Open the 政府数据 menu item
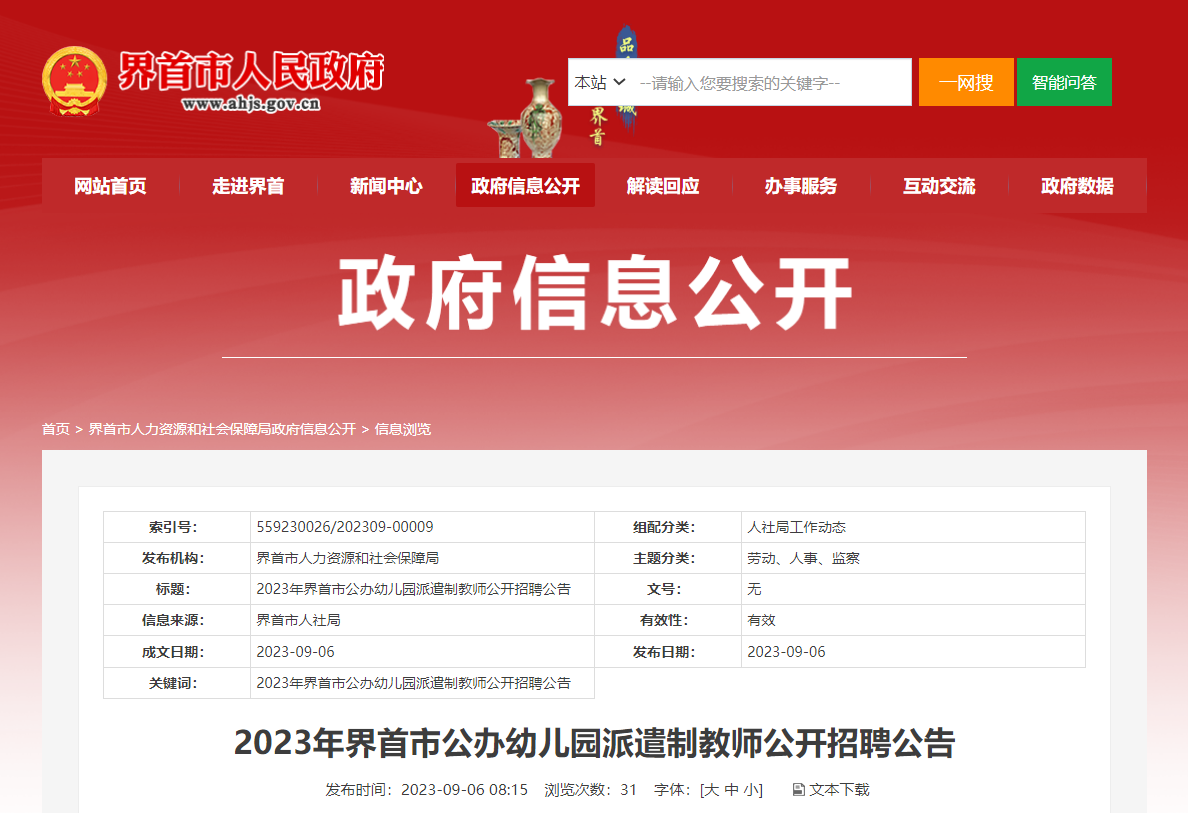 tap(1077, 186)
